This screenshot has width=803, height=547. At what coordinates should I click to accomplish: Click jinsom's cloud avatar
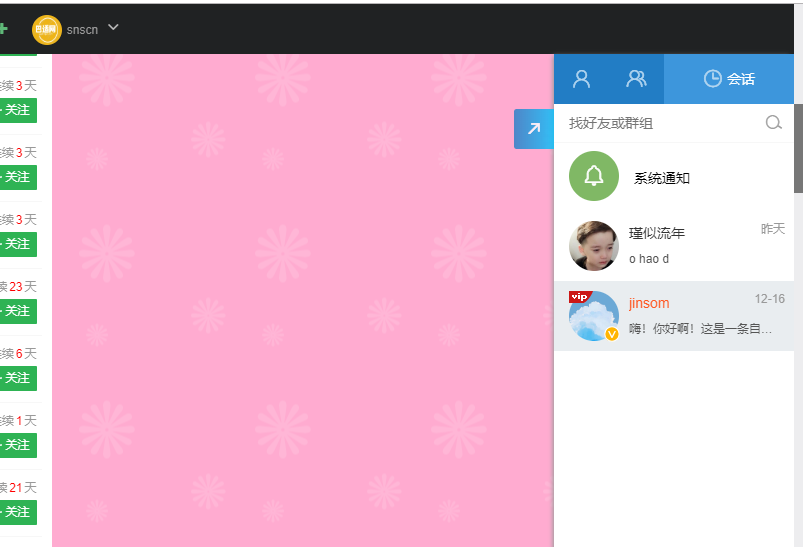[591, 317]
